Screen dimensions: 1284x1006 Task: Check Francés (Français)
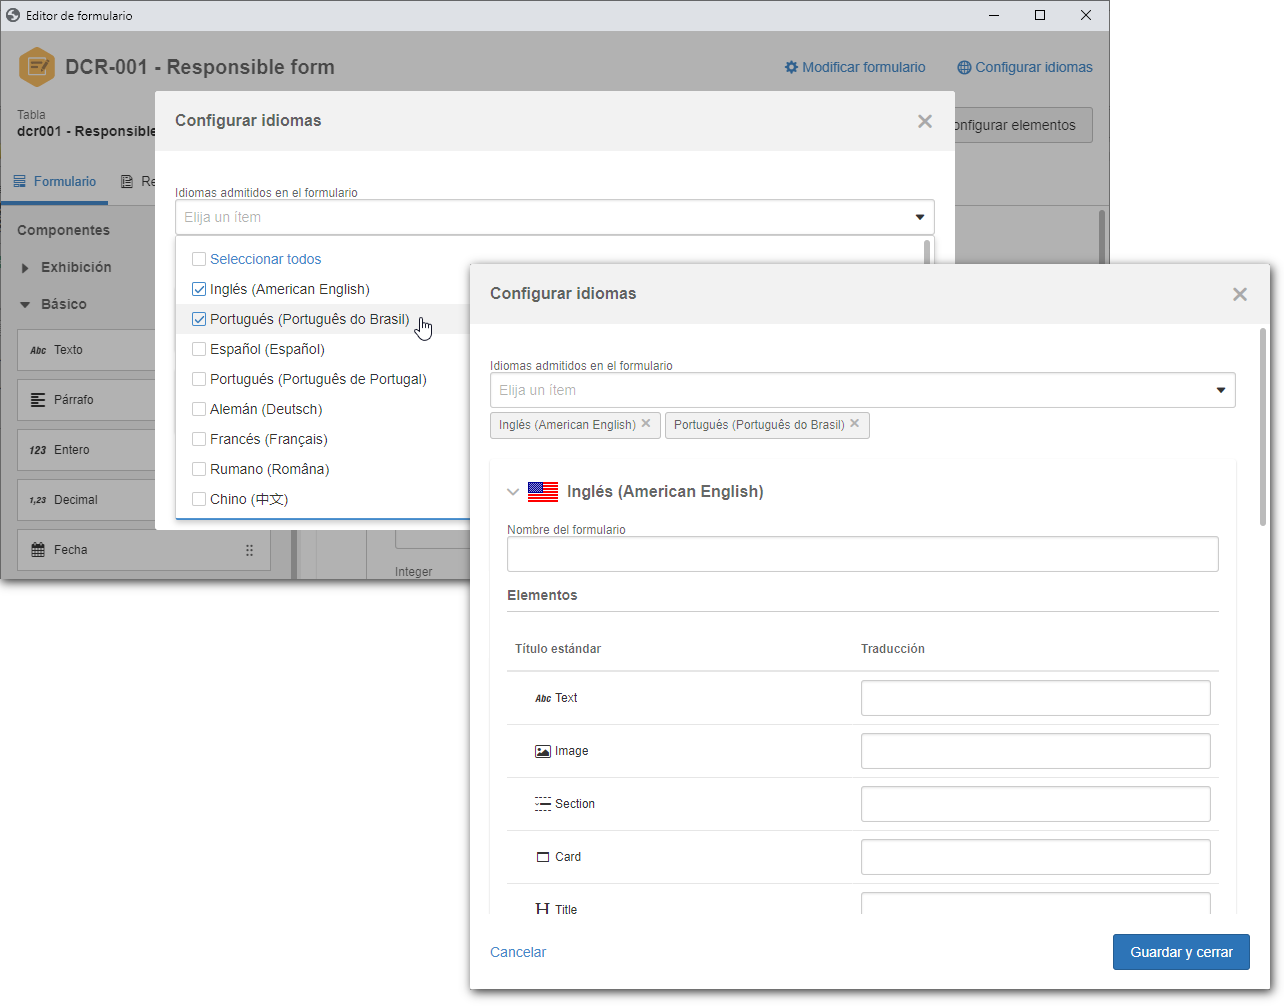point(199,439)
